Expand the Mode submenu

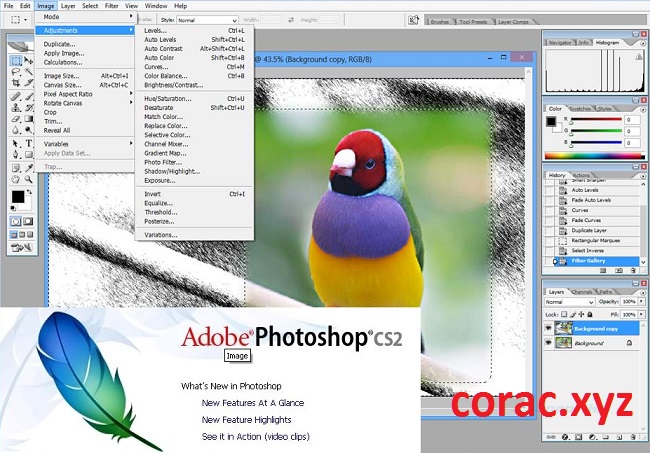click(85, 17)
